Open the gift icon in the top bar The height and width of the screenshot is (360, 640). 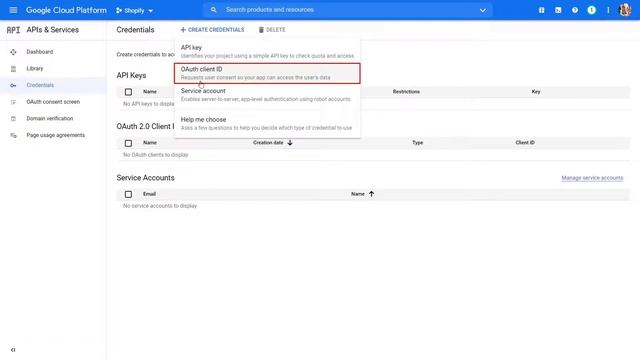(x=542, y=10)
